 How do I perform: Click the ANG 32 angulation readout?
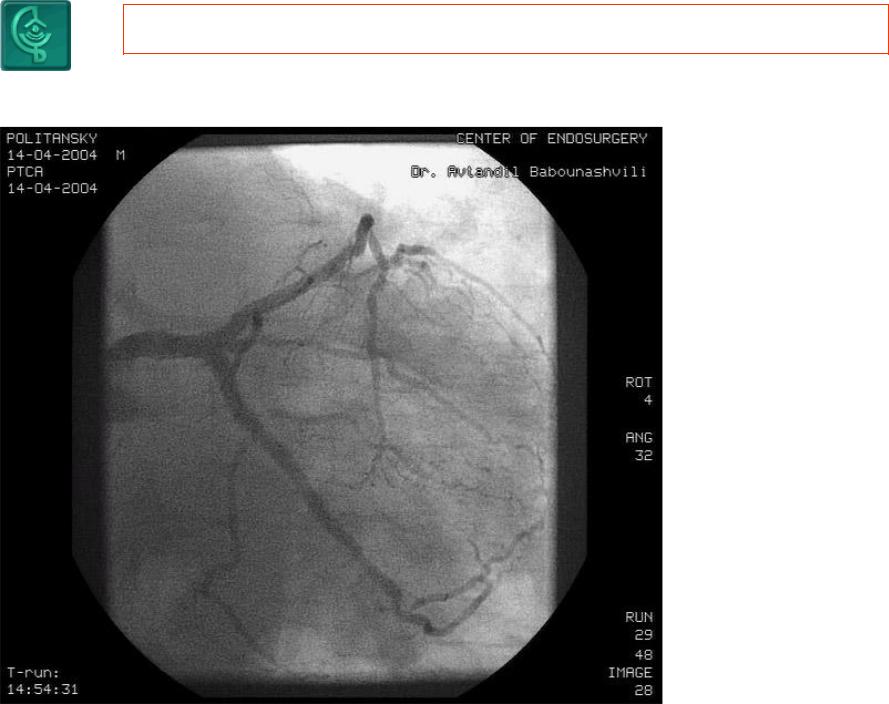coord(639,447)
